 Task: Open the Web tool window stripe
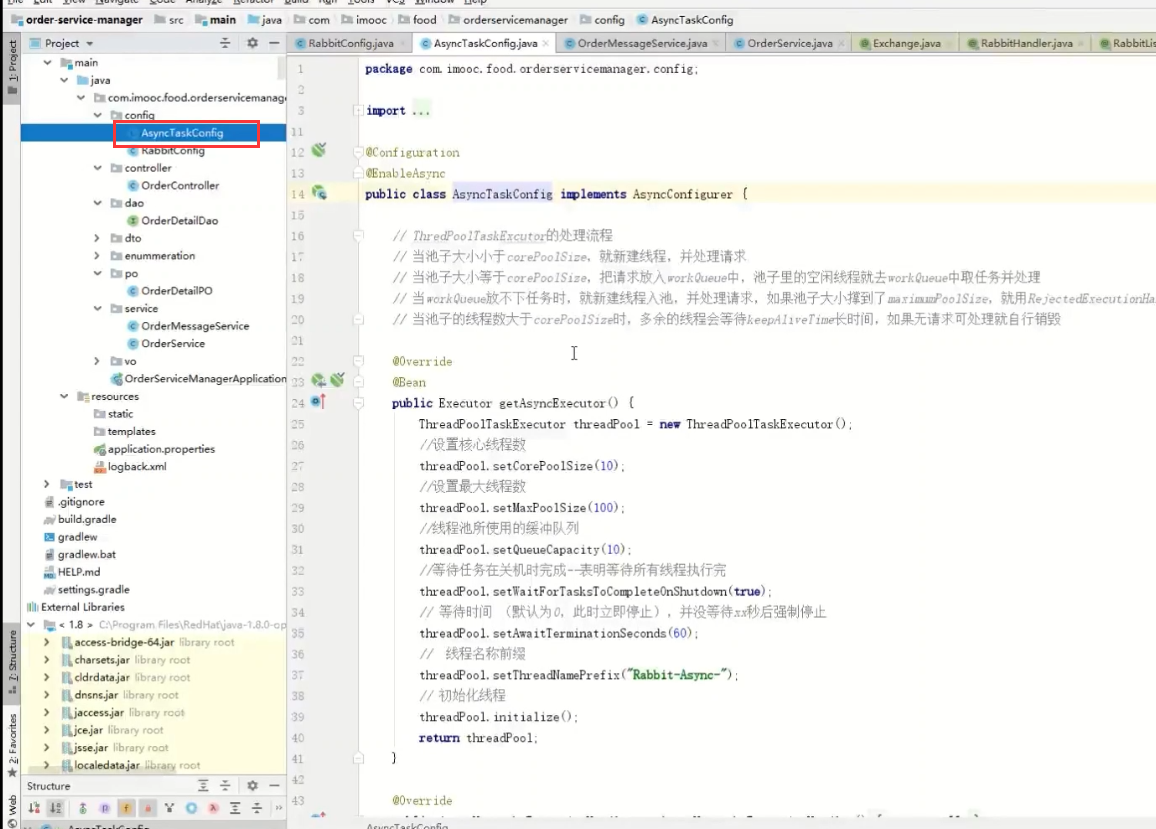(12, 810)
